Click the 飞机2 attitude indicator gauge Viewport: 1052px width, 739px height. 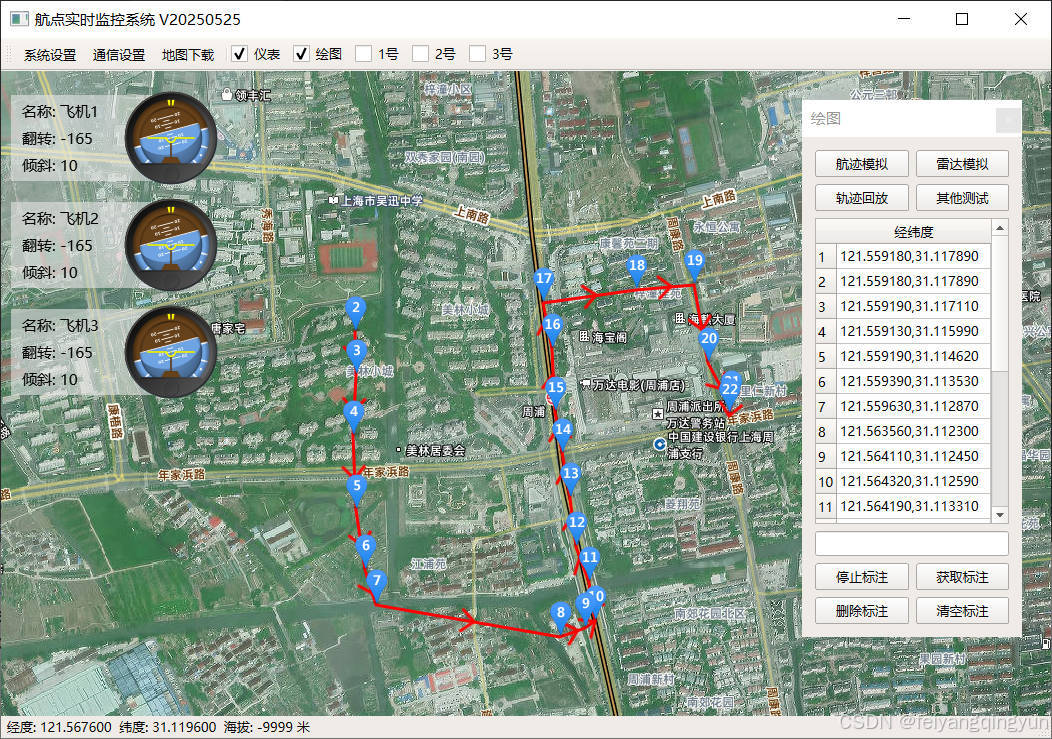click(171, 245)
